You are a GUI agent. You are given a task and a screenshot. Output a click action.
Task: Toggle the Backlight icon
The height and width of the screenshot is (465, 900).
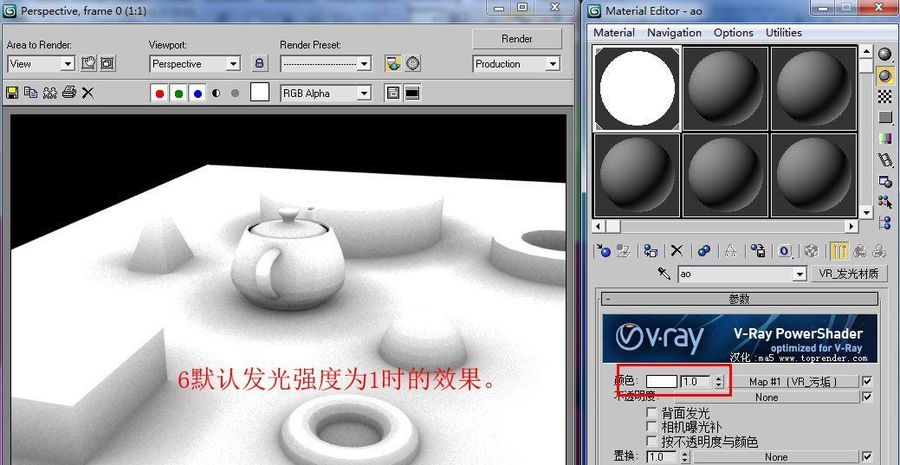(885, 76)
